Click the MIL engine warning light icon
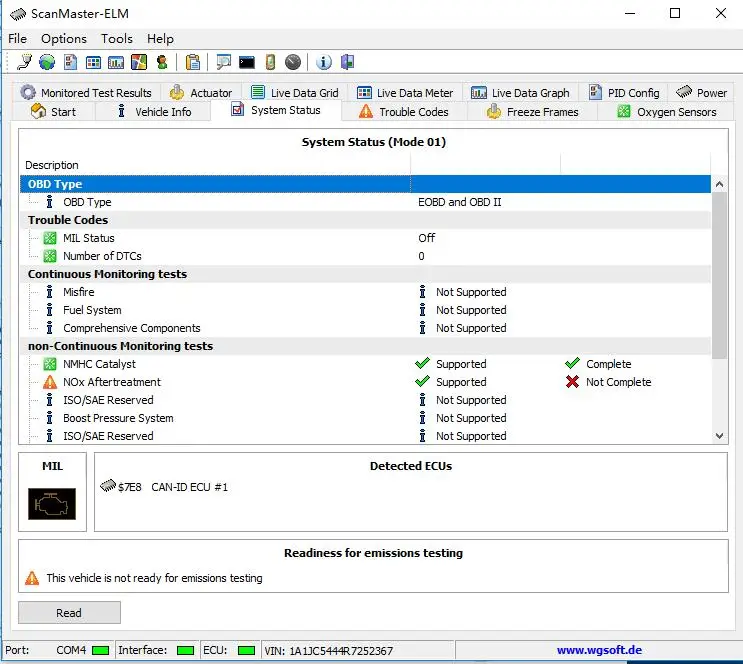743x664 pixels. click(x=52, y=504)
